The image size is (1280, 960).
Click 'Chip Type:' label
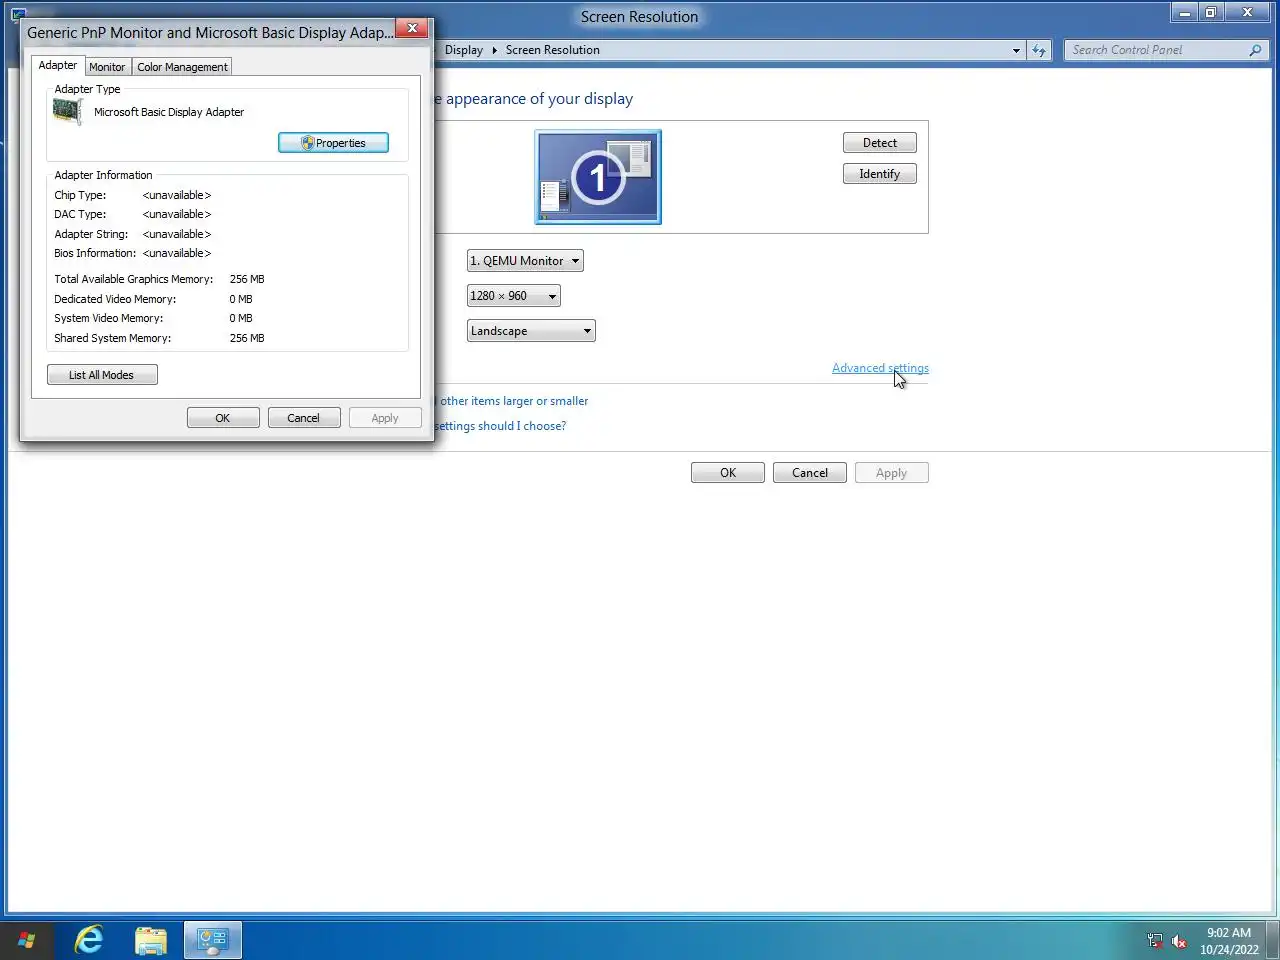click(x=80, y=195)
